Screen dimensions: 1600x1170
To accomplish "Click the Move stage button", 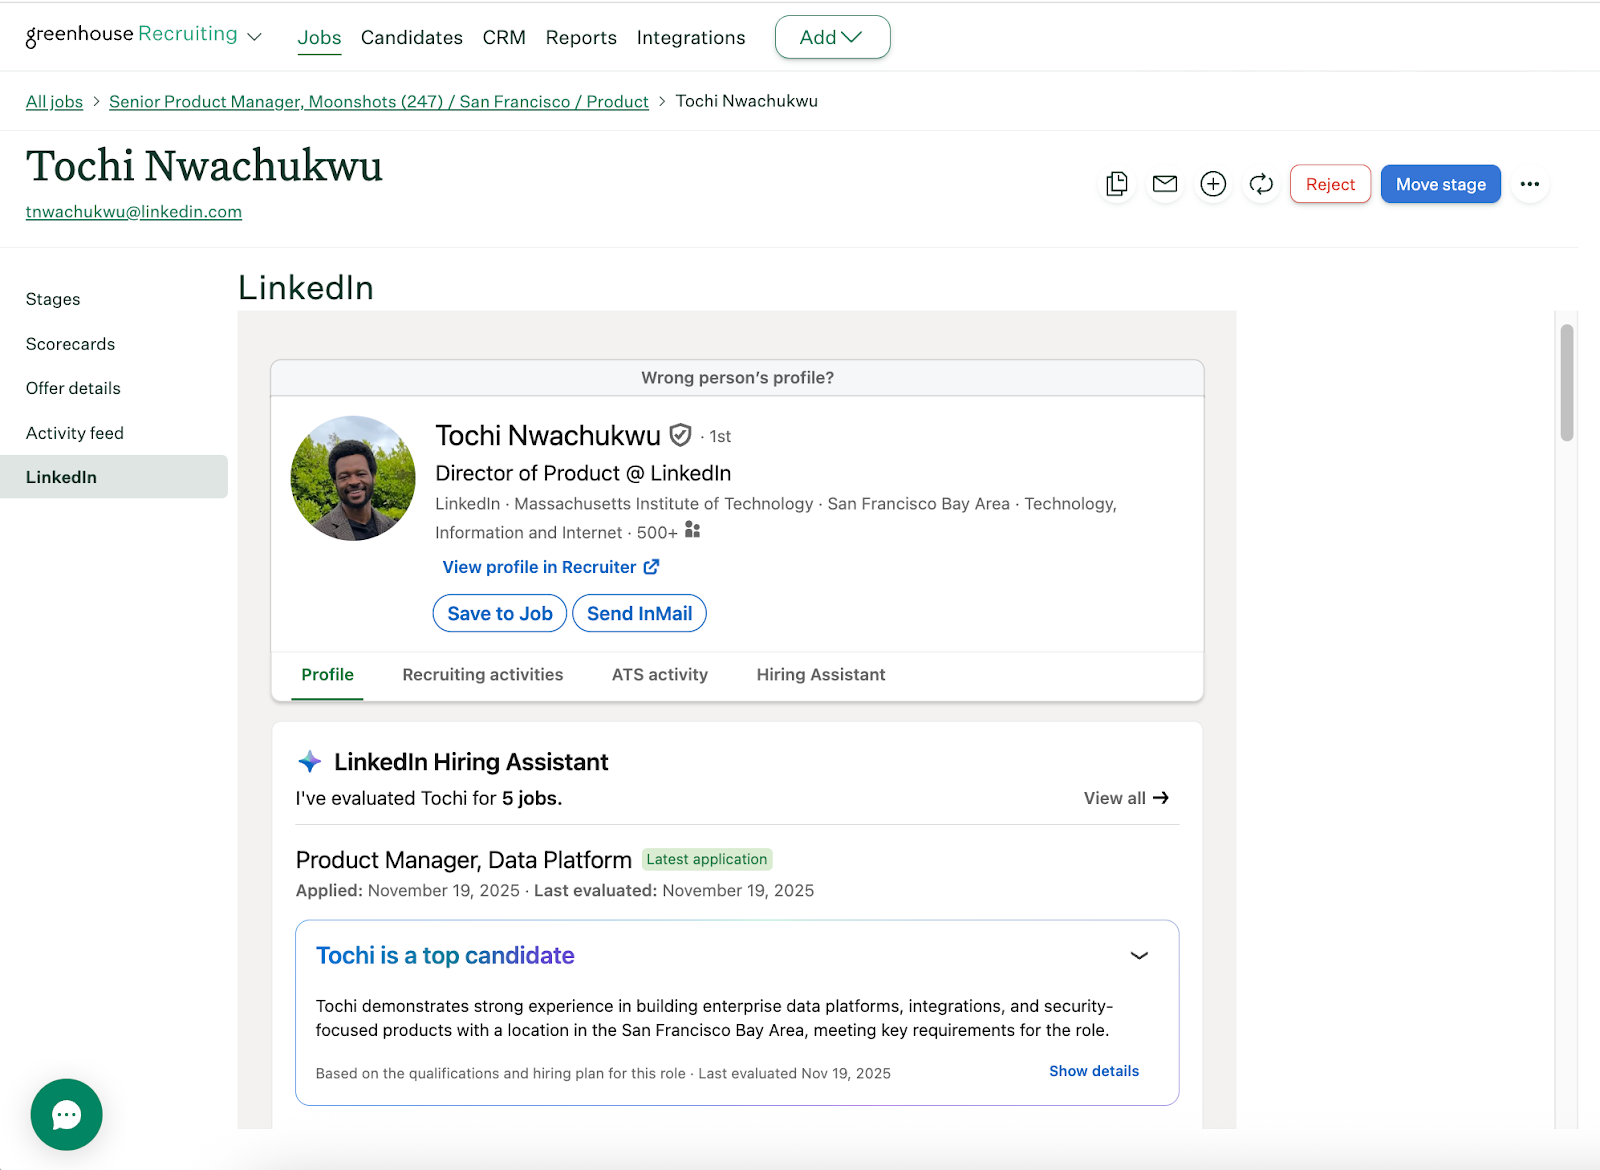I will pyautogui.click(x=1440, y=184).
